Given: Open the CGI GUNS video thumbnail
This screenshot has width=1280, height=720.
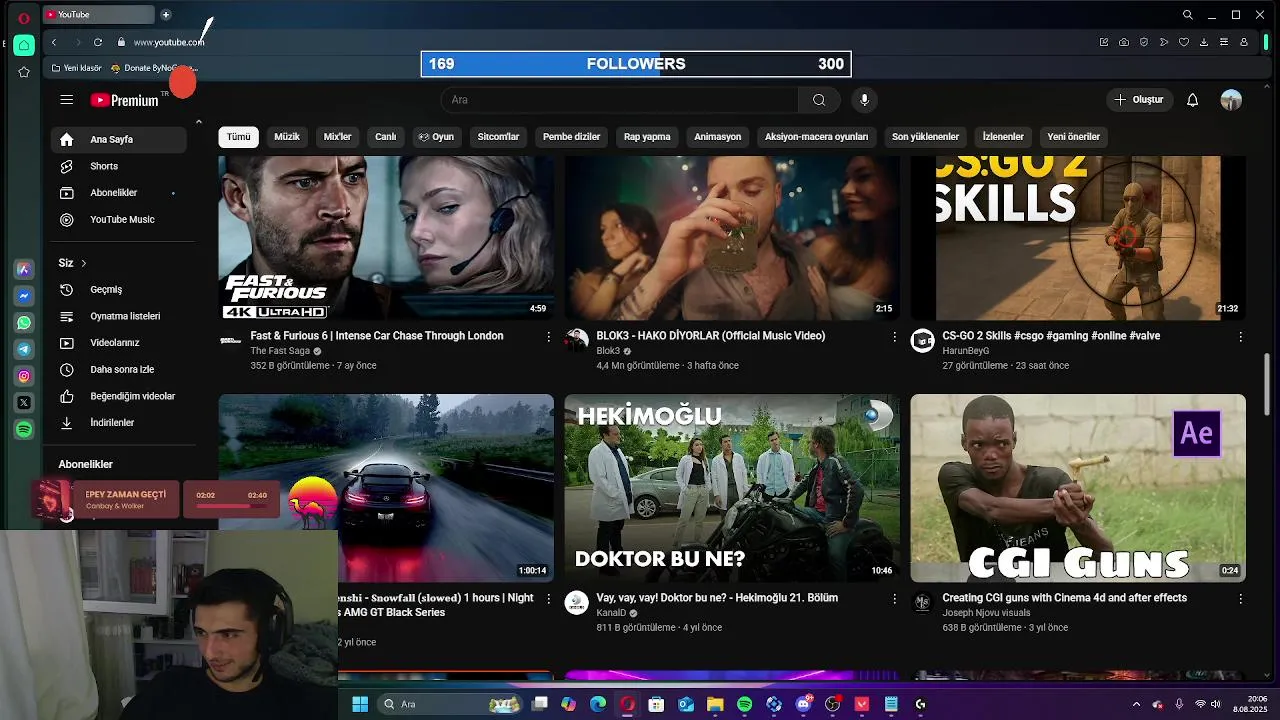Looking at the screenshot, I should point(1078,488).
